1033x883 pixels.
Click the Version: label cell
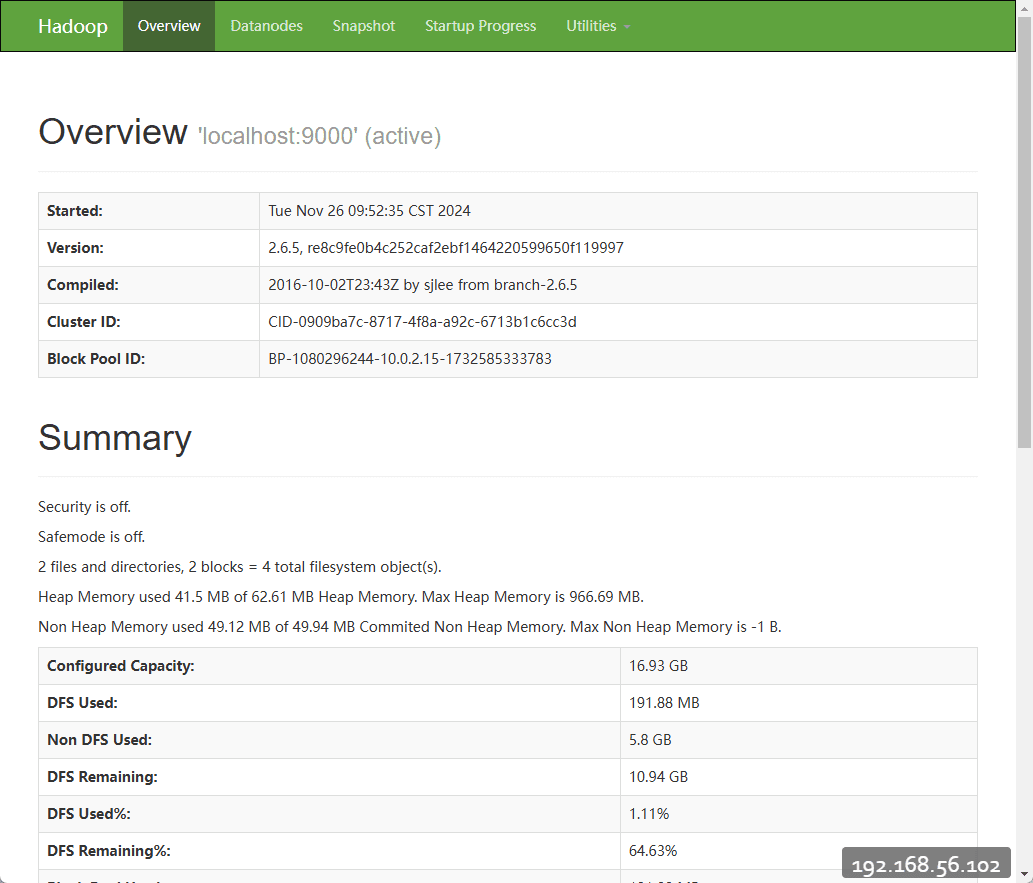149,248
